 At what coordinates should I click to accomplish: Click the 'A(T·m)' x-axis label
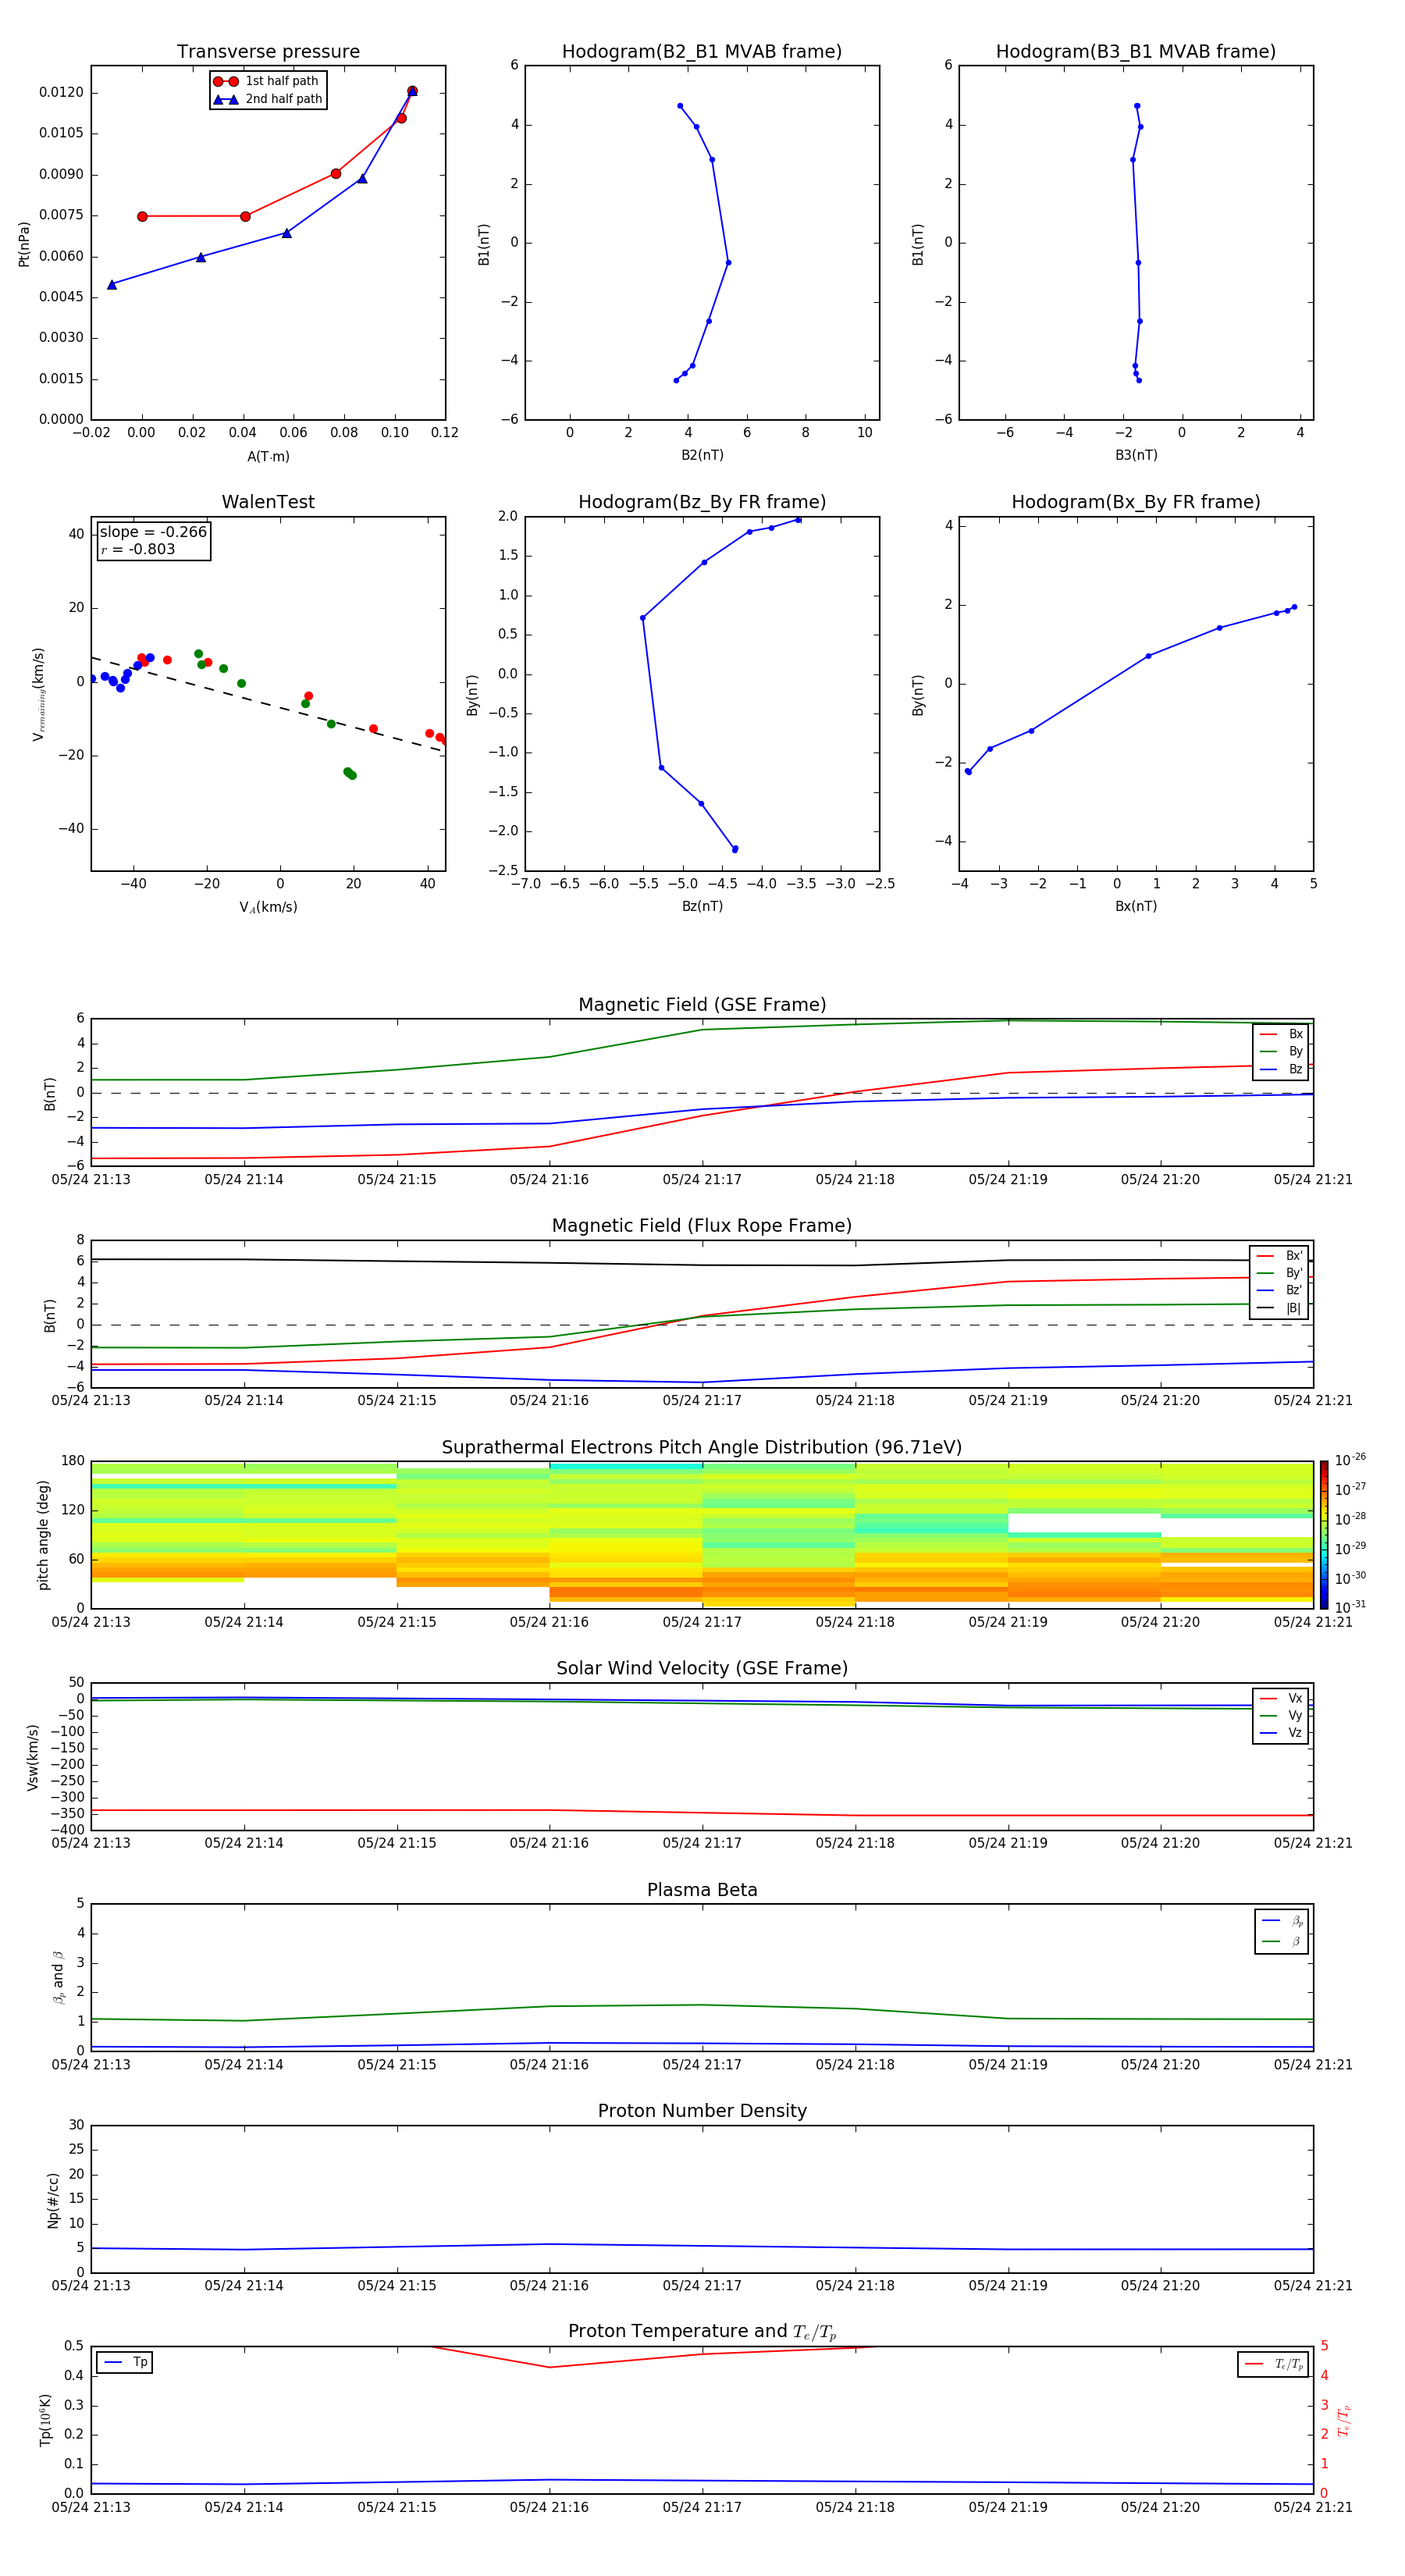268,457
